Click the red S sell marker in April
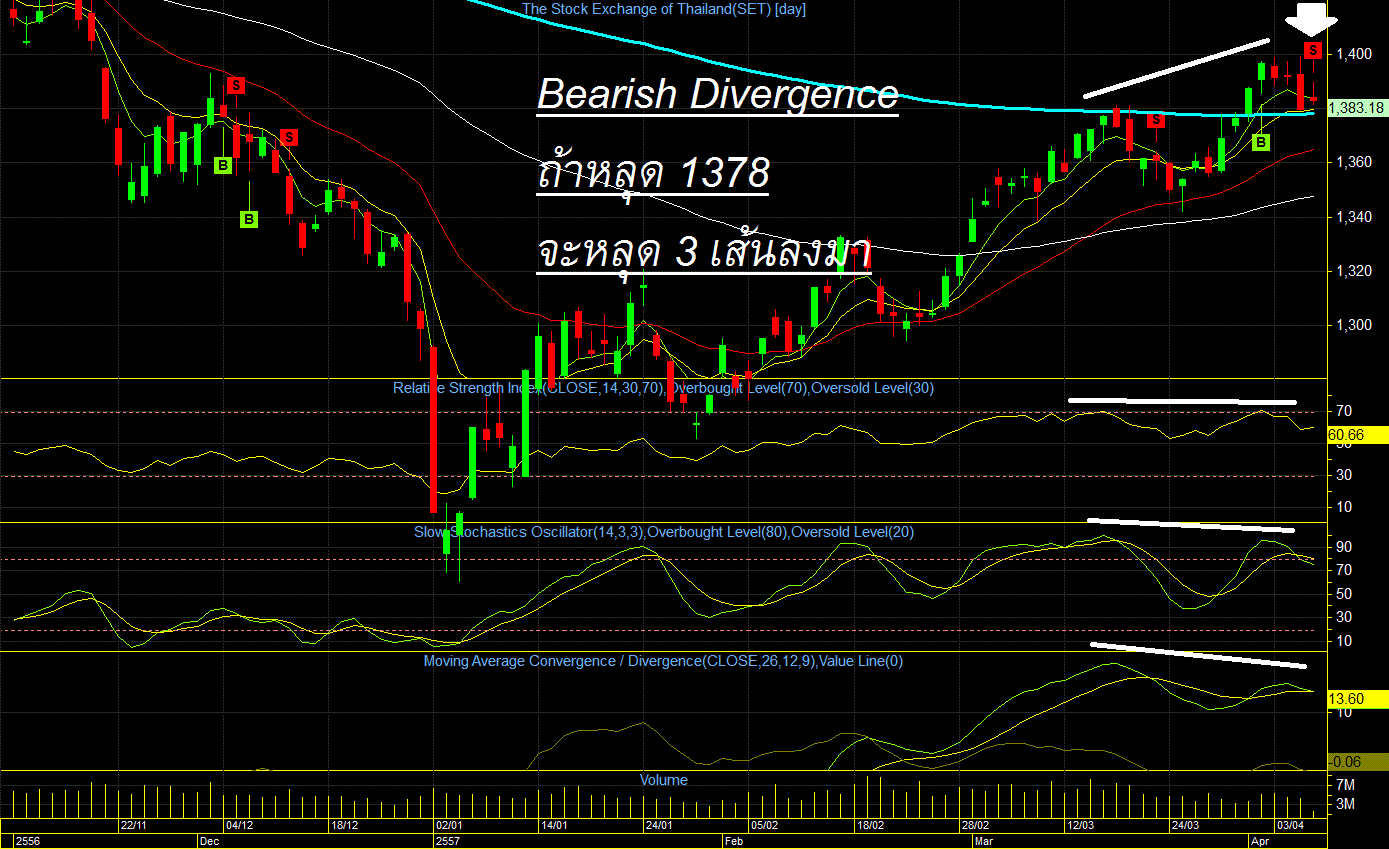Screen dimensions: 1389x849 point(1312,49)
